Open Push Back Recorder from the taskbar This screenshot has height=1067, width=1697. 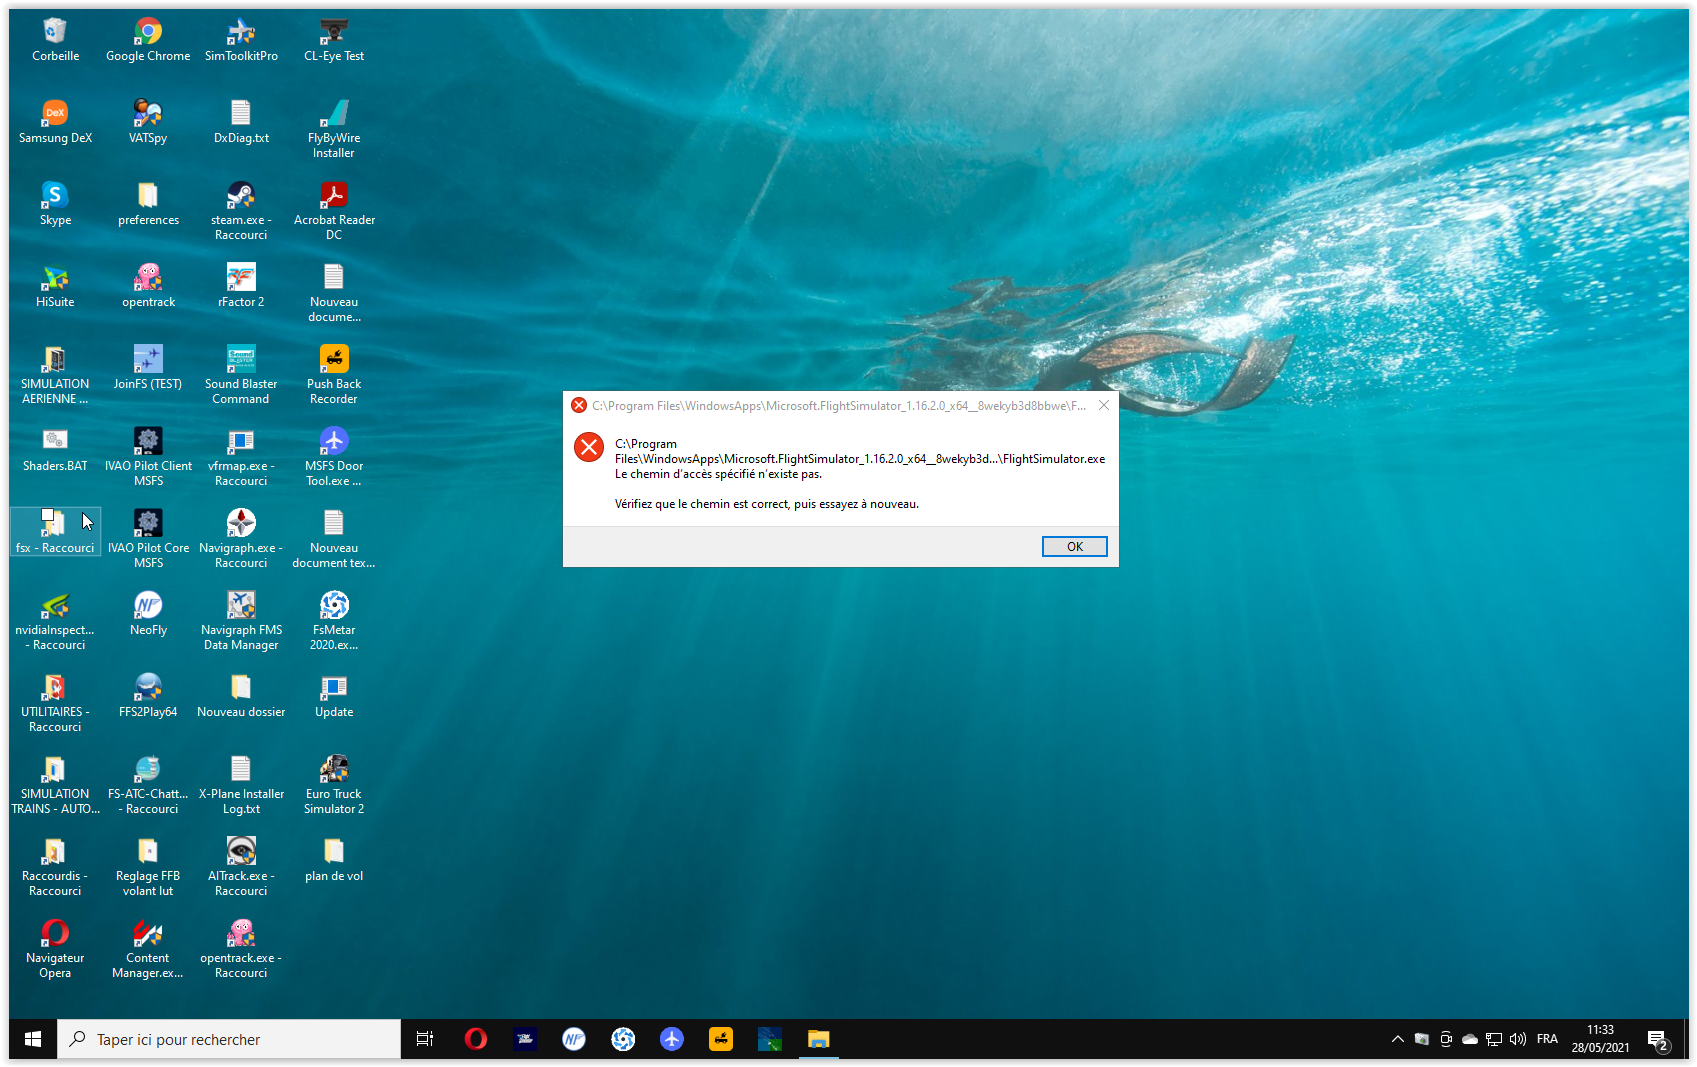(x=721, y=1039)
